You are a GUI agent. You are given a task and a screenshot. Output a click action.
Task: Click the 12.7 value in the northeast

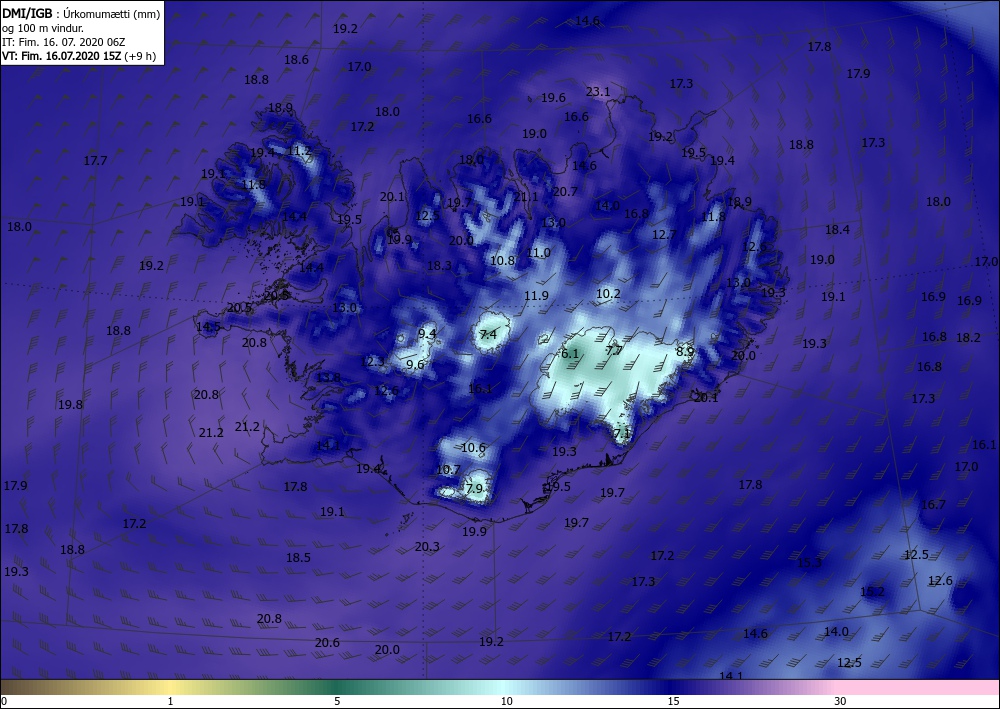[664, 235]
